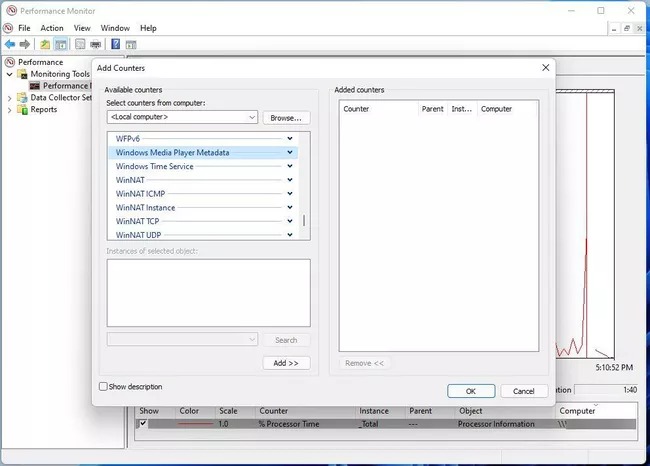The image size is (650, 466).
Task: Close the Add Counters dialog with X
Action: point(546,68)
